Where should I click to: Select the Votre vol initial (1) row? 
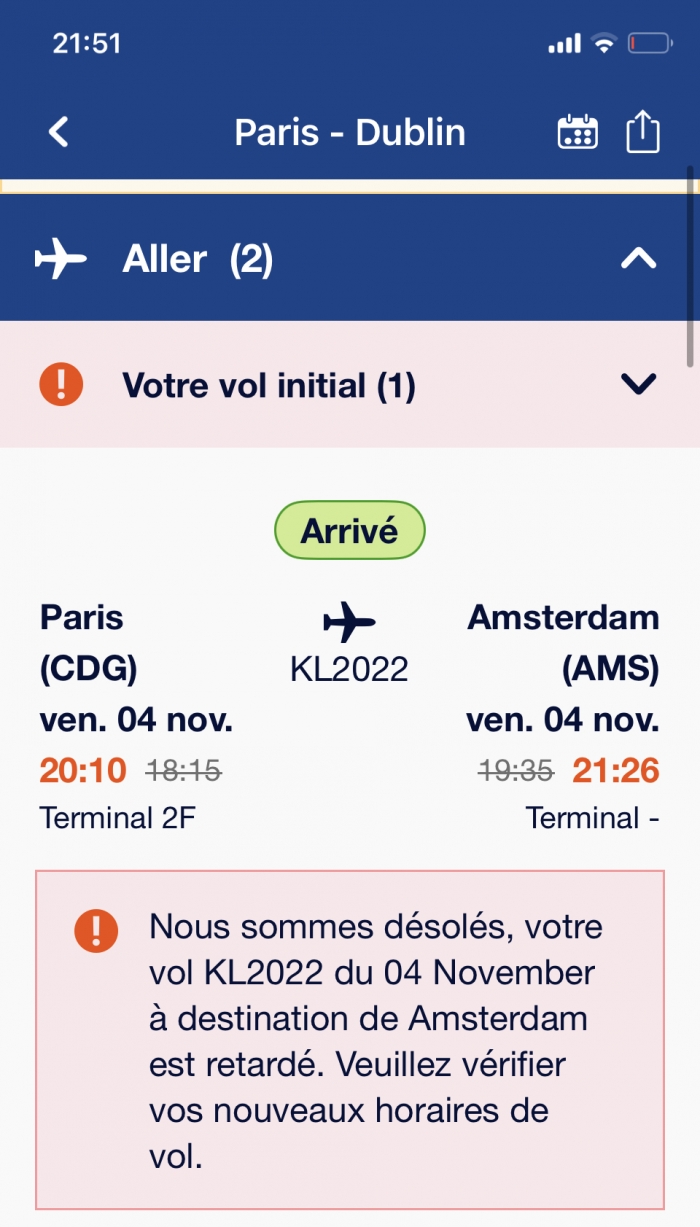coord(350,385)
